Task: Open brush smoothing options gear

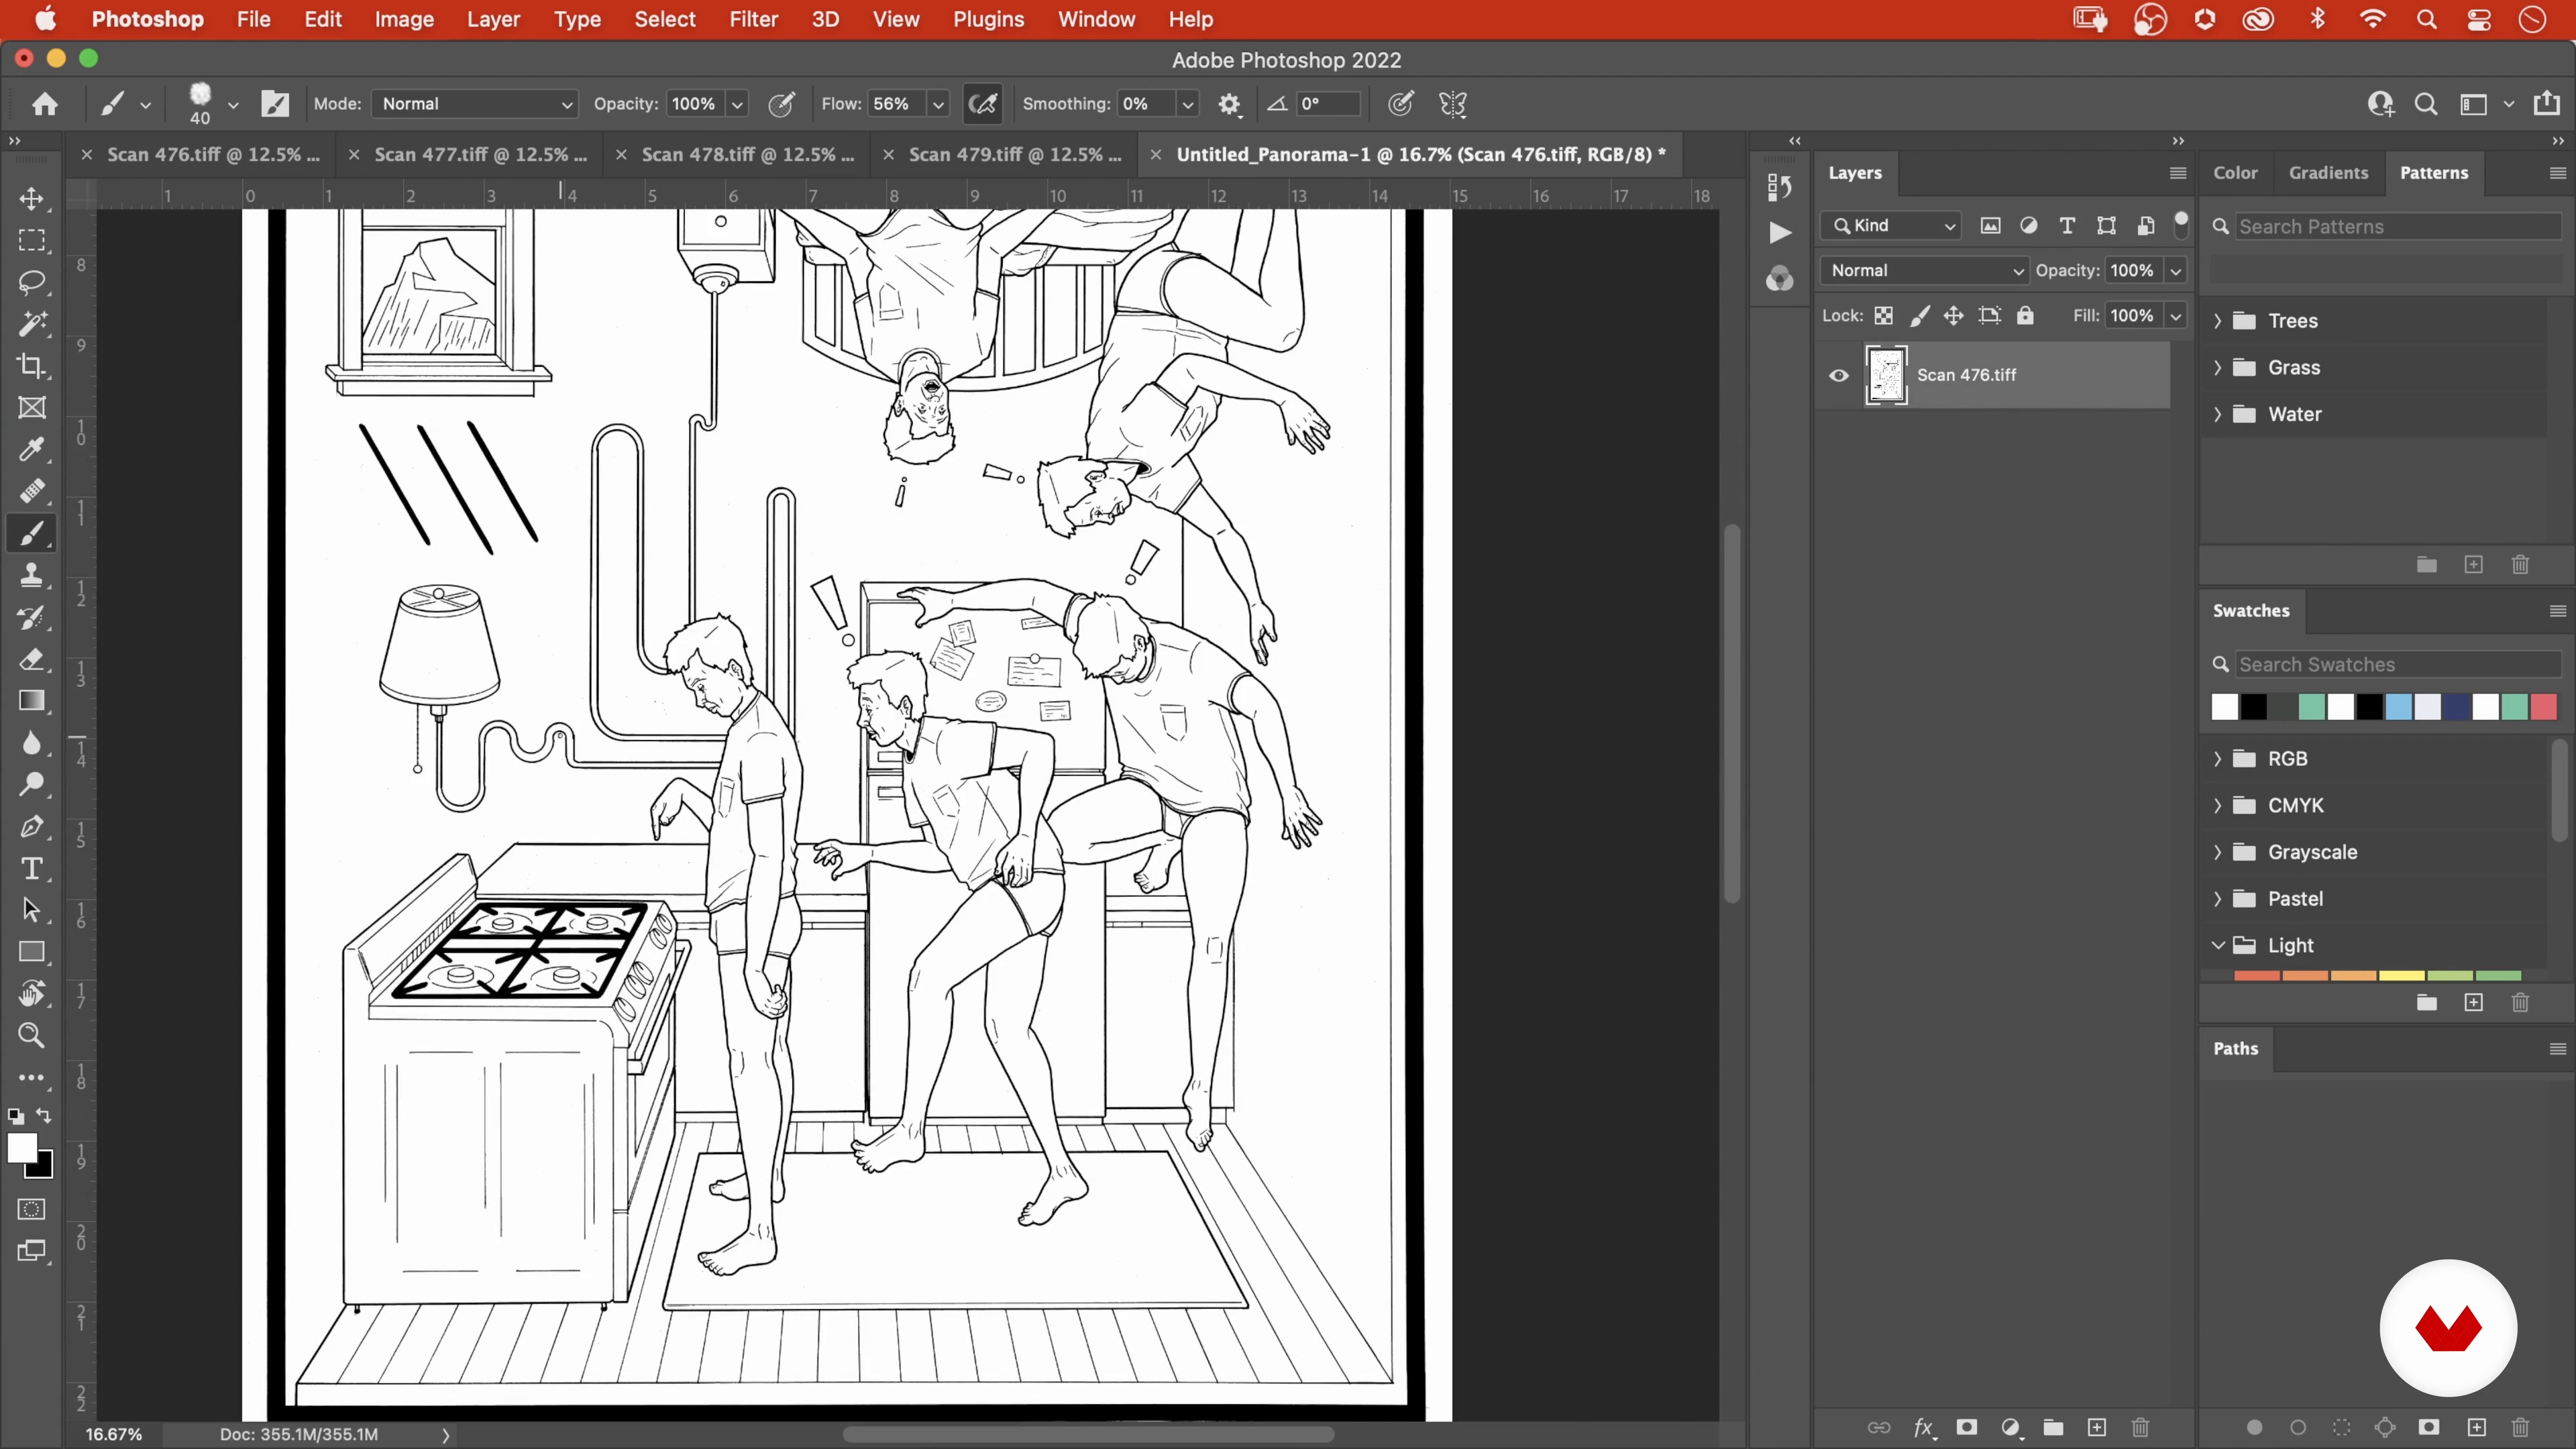Action: (1229, 104)
